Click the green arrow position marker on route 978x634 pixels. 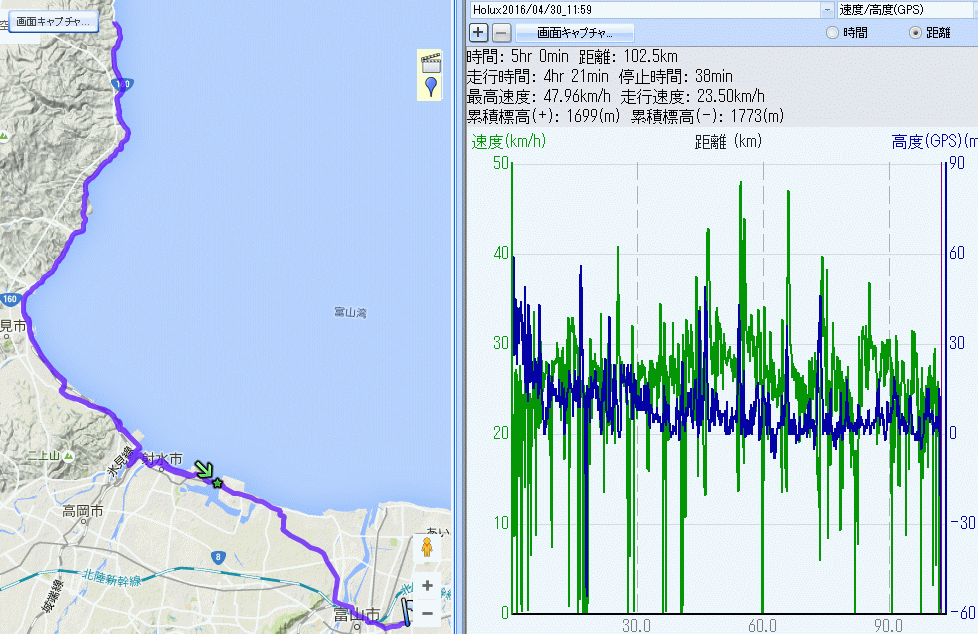[x=205, y=470]
